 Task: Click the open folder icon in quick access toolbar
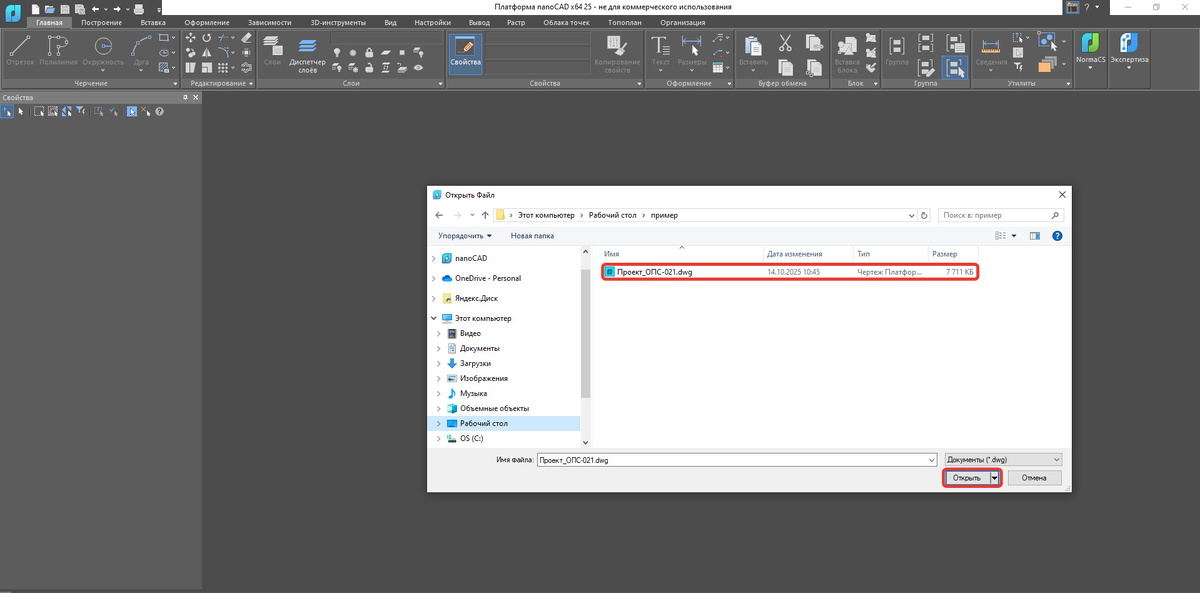click(x=49, y=8)
